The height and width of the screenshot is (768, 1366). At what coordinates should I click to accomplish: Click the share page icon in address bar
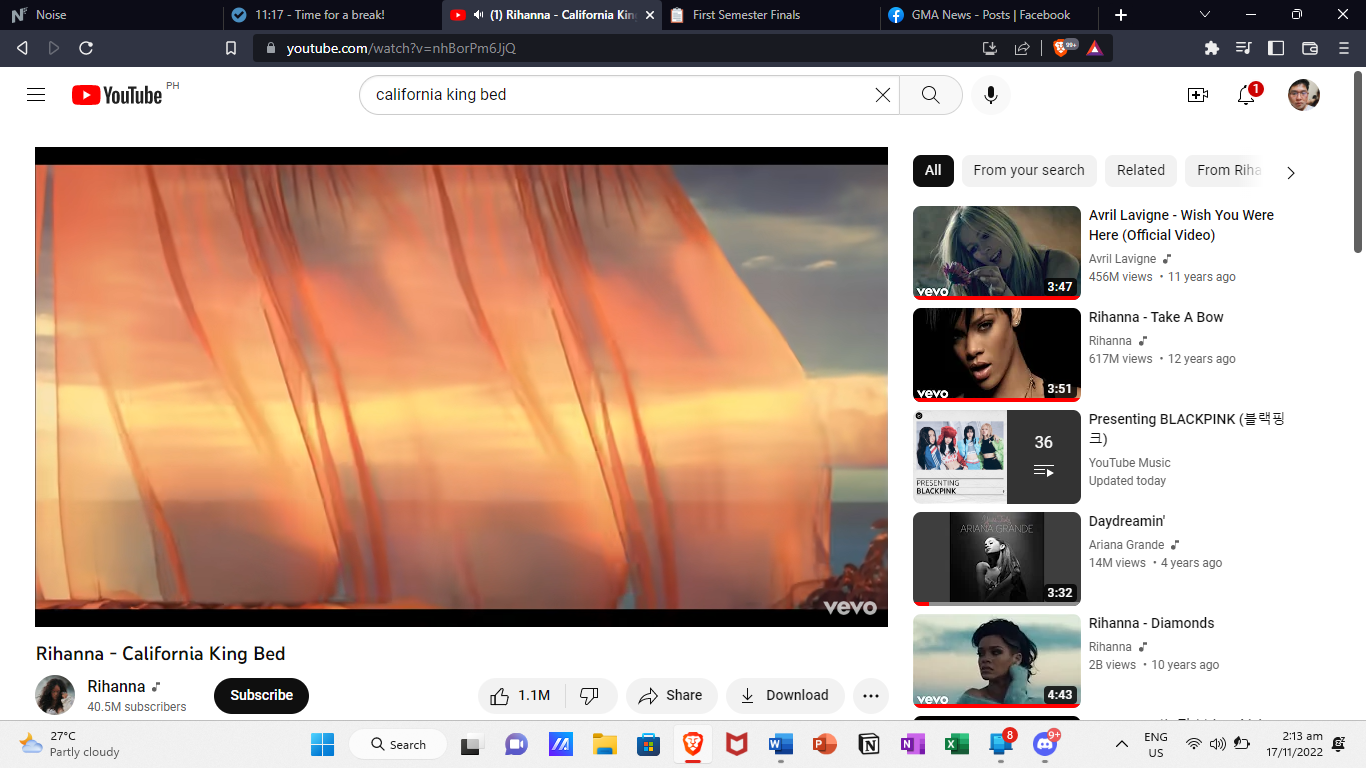pyautogui.click(x=1022, y=48)
